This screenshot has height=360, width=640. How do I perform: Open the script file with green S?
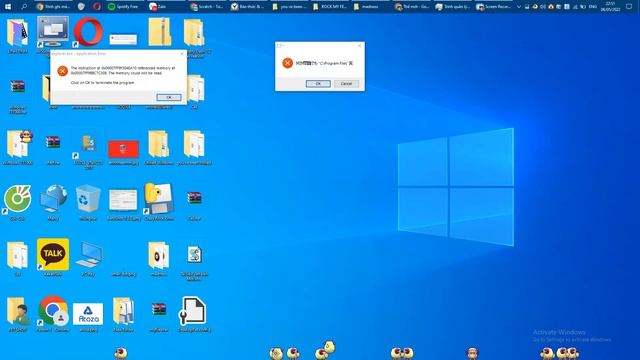(195, 255)
